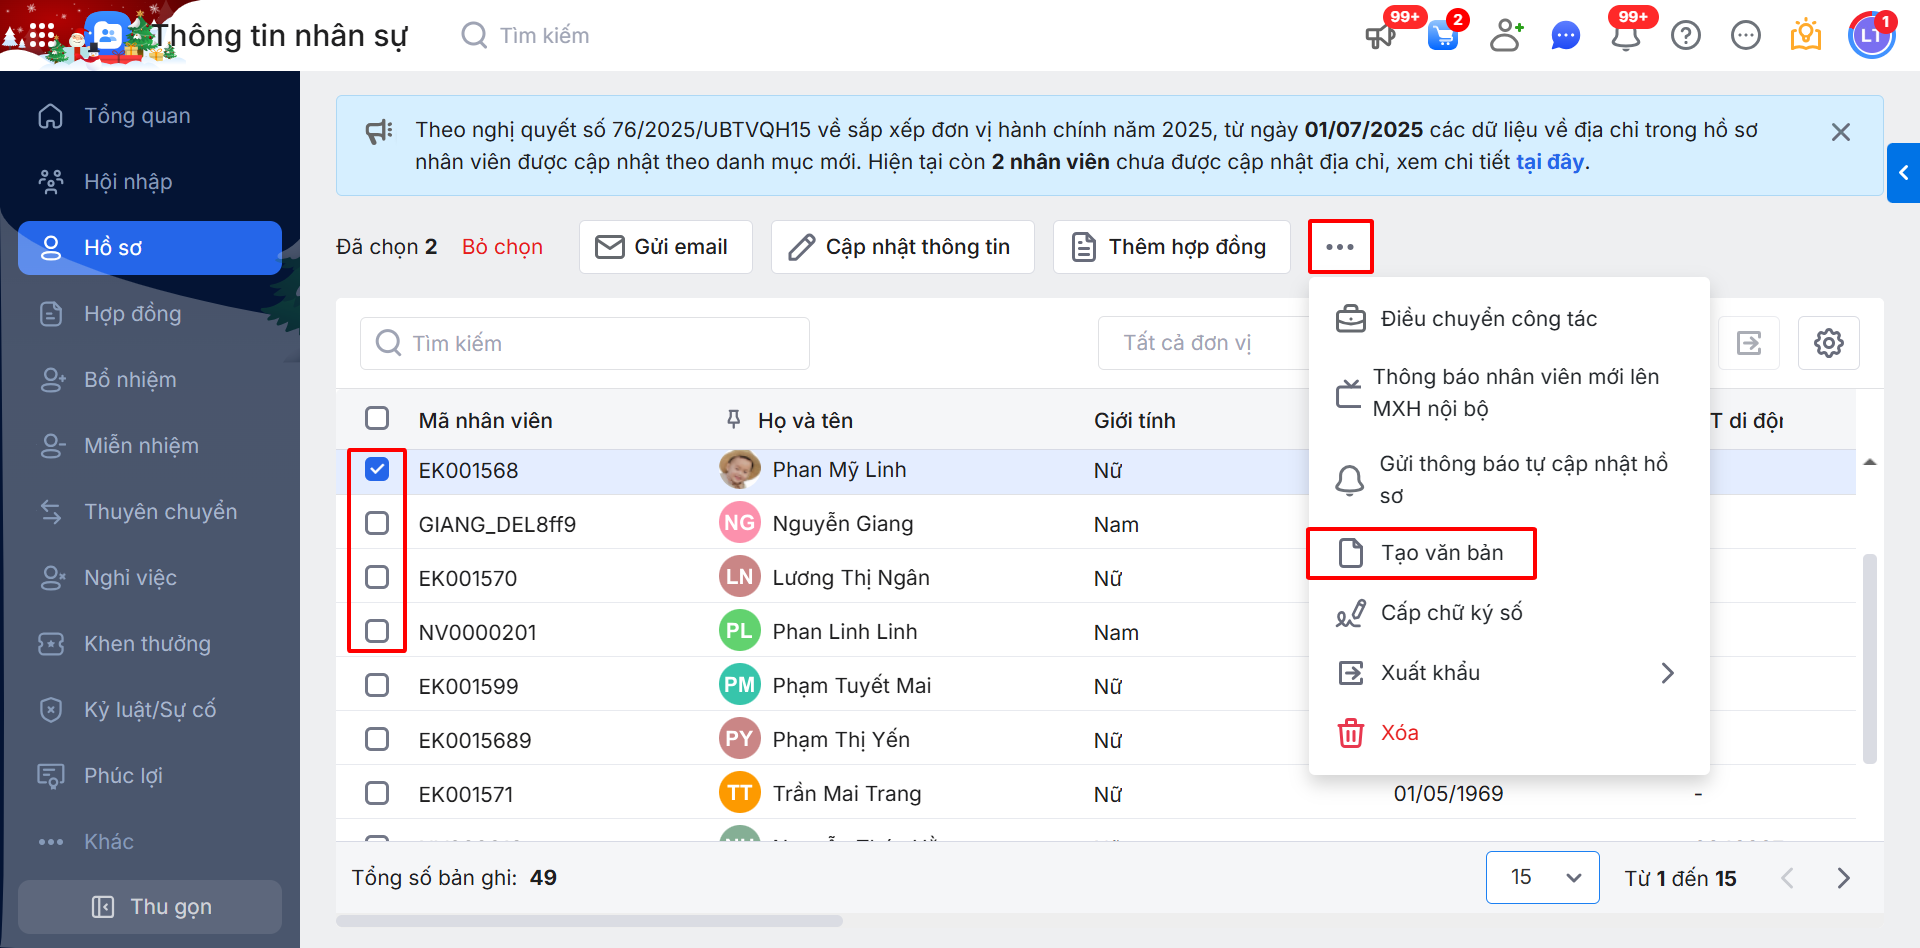Open Bổ nhiệm in the sidebar
The image size is (1920, 948).
coord(150,380)
